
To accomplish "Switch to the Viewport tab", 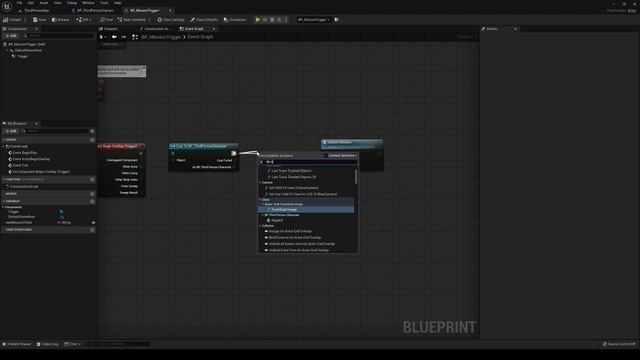I will [109, 29].
